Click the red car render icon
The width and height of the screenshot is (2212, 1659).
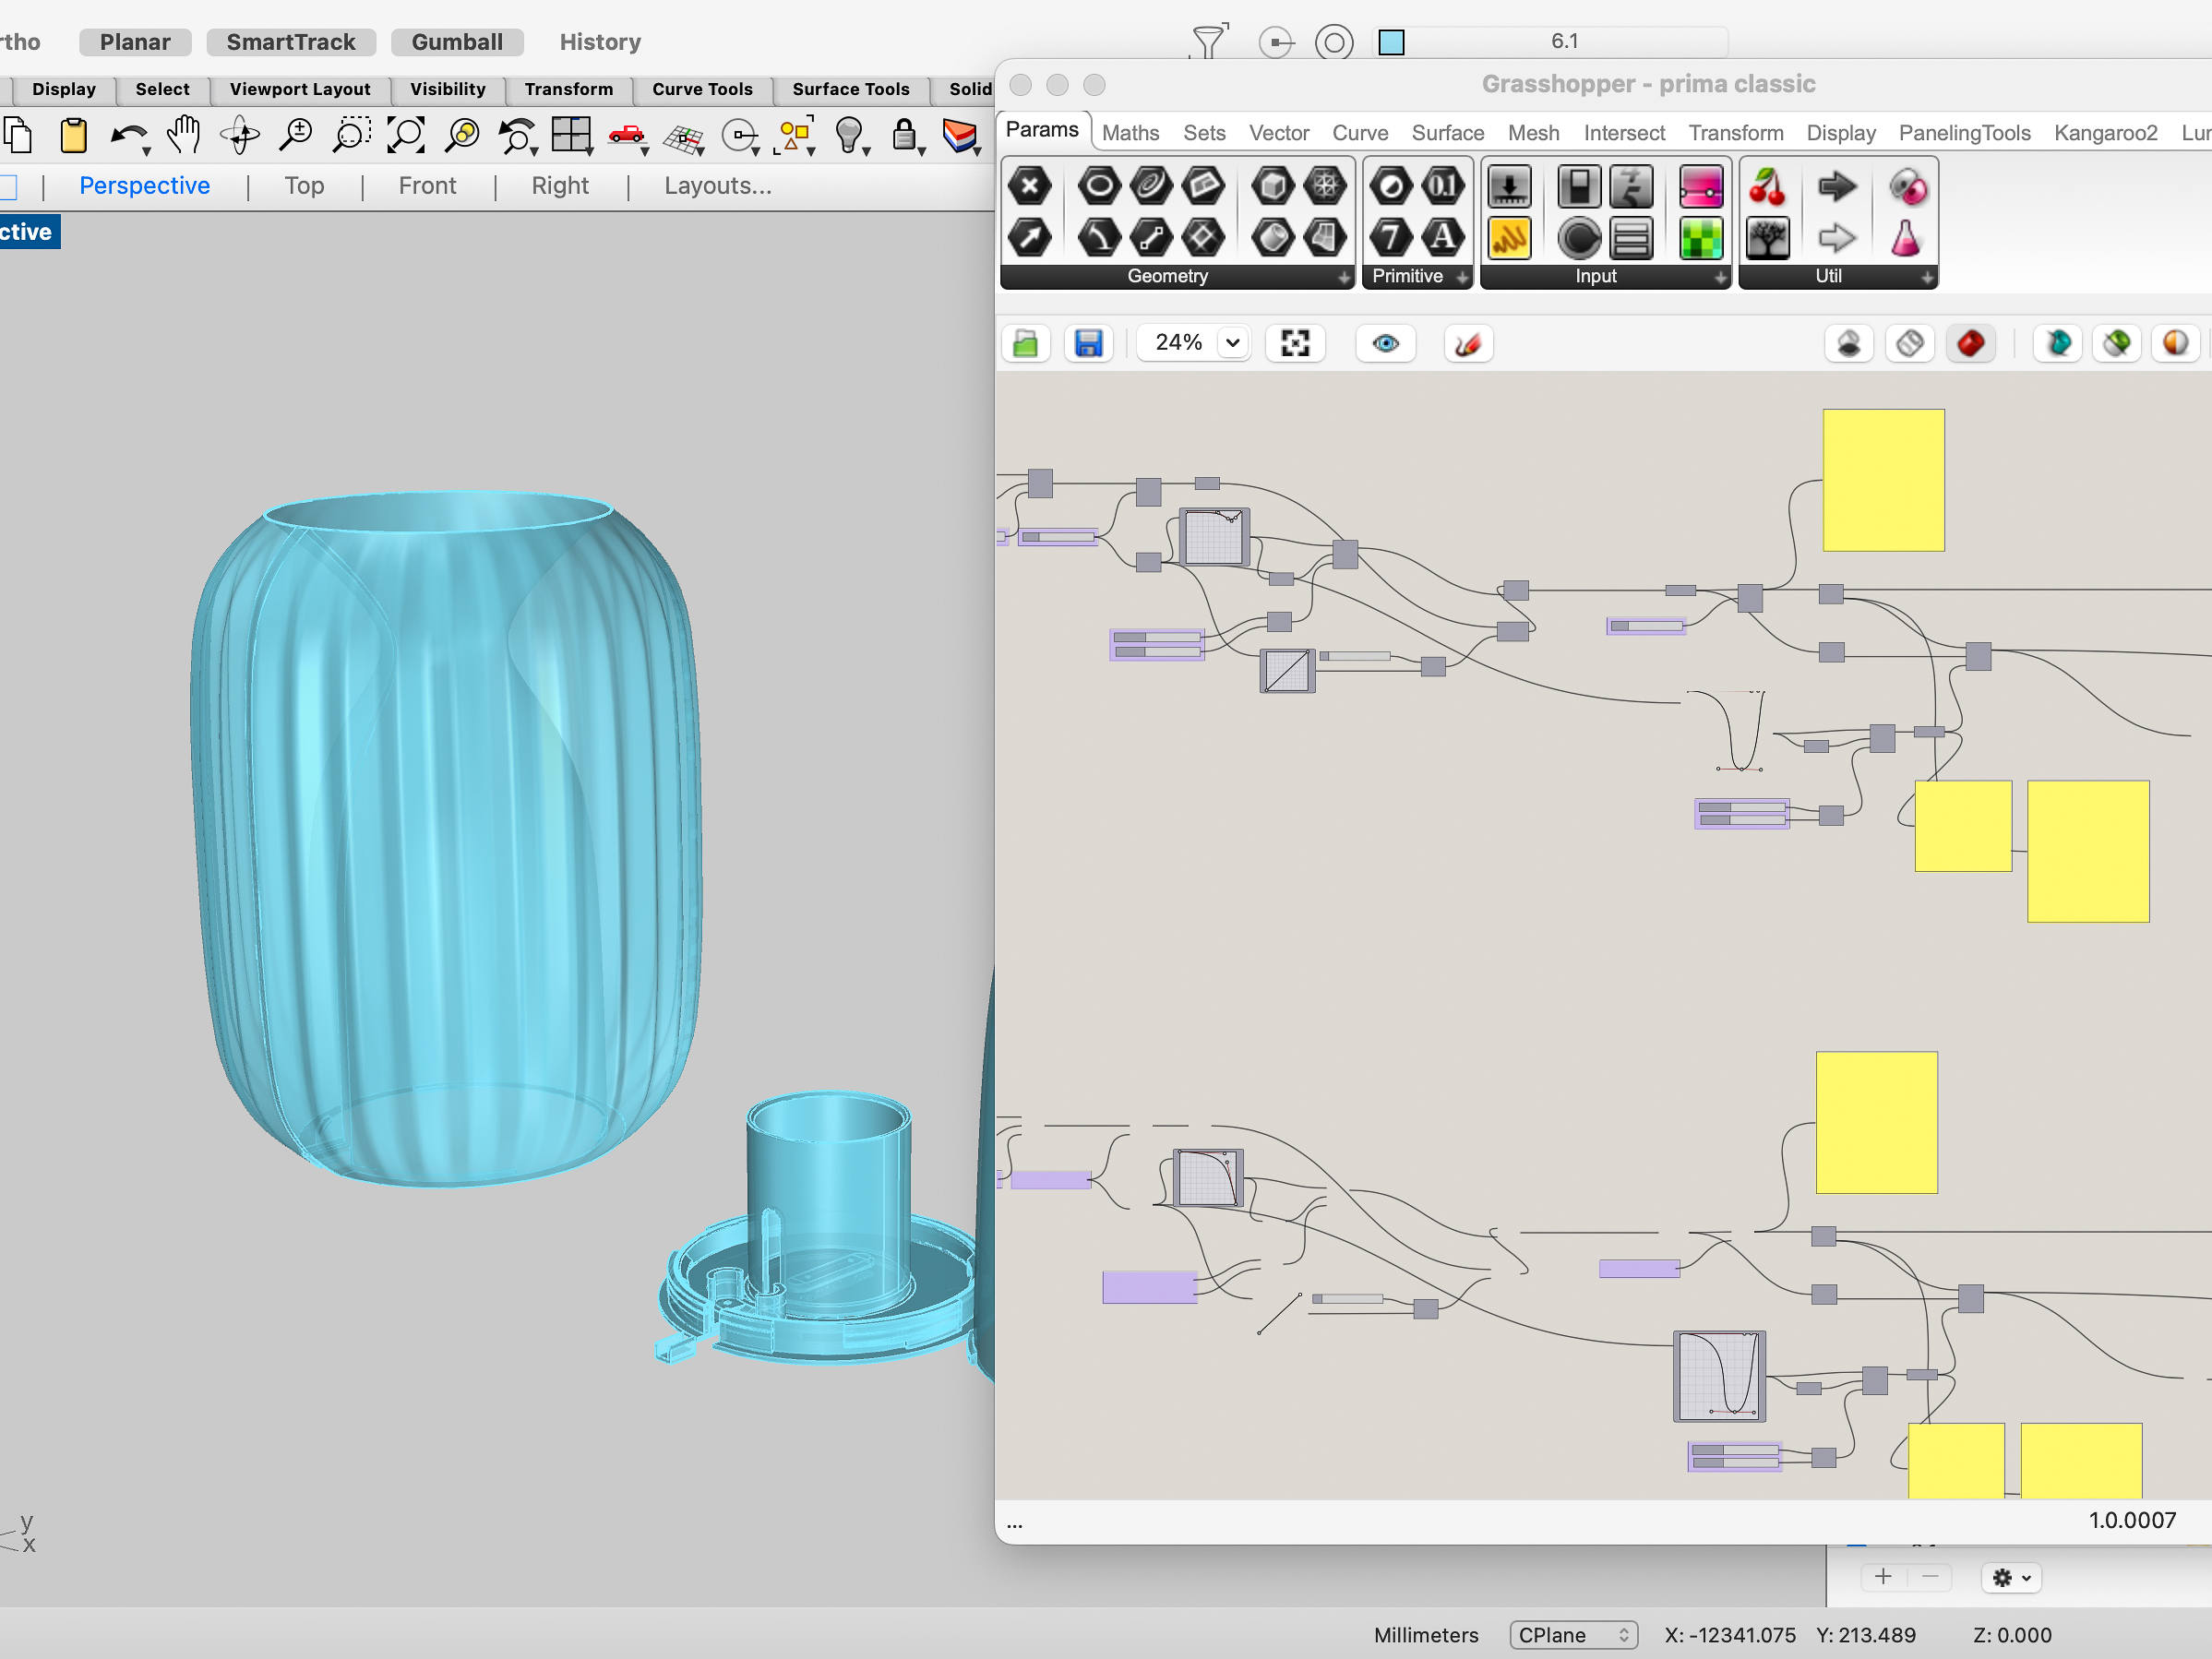[x=626, y=135]
